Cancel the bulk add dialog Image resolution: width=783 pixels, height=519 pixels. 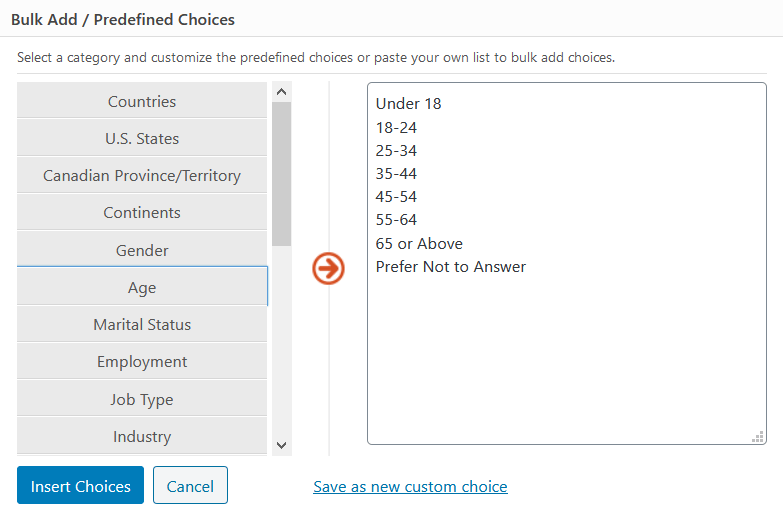190,486
